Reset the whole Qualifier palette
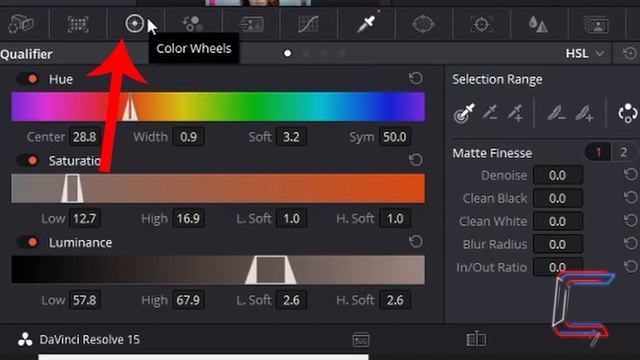 coord(630,53)
